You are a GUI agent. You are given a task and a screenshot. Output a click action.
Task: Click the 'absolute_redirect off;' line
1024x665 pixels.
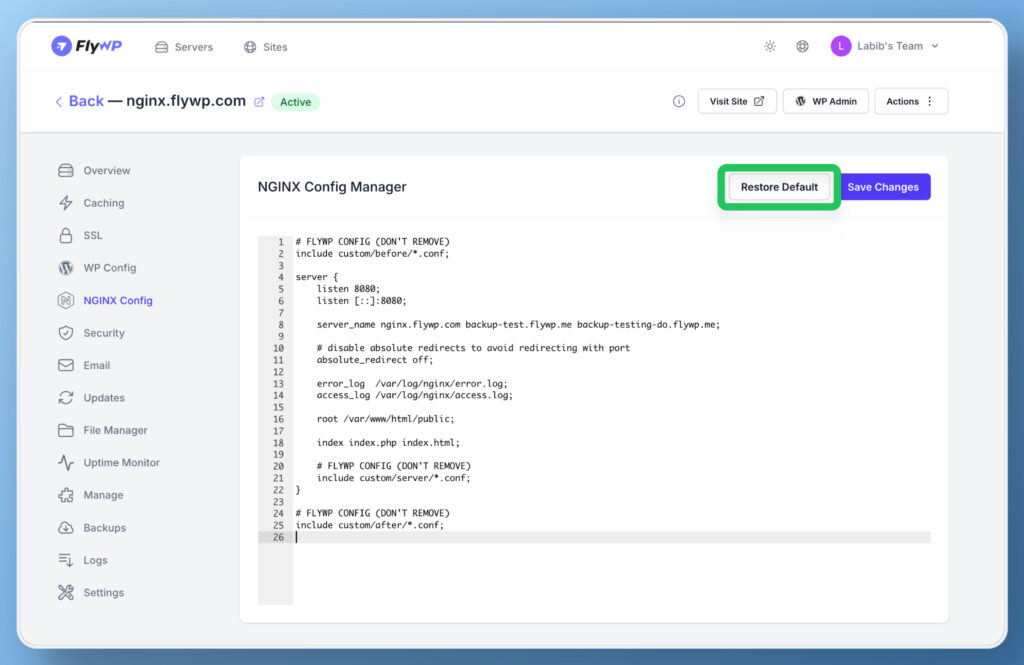pyautogui.click(x=375, y=360)
